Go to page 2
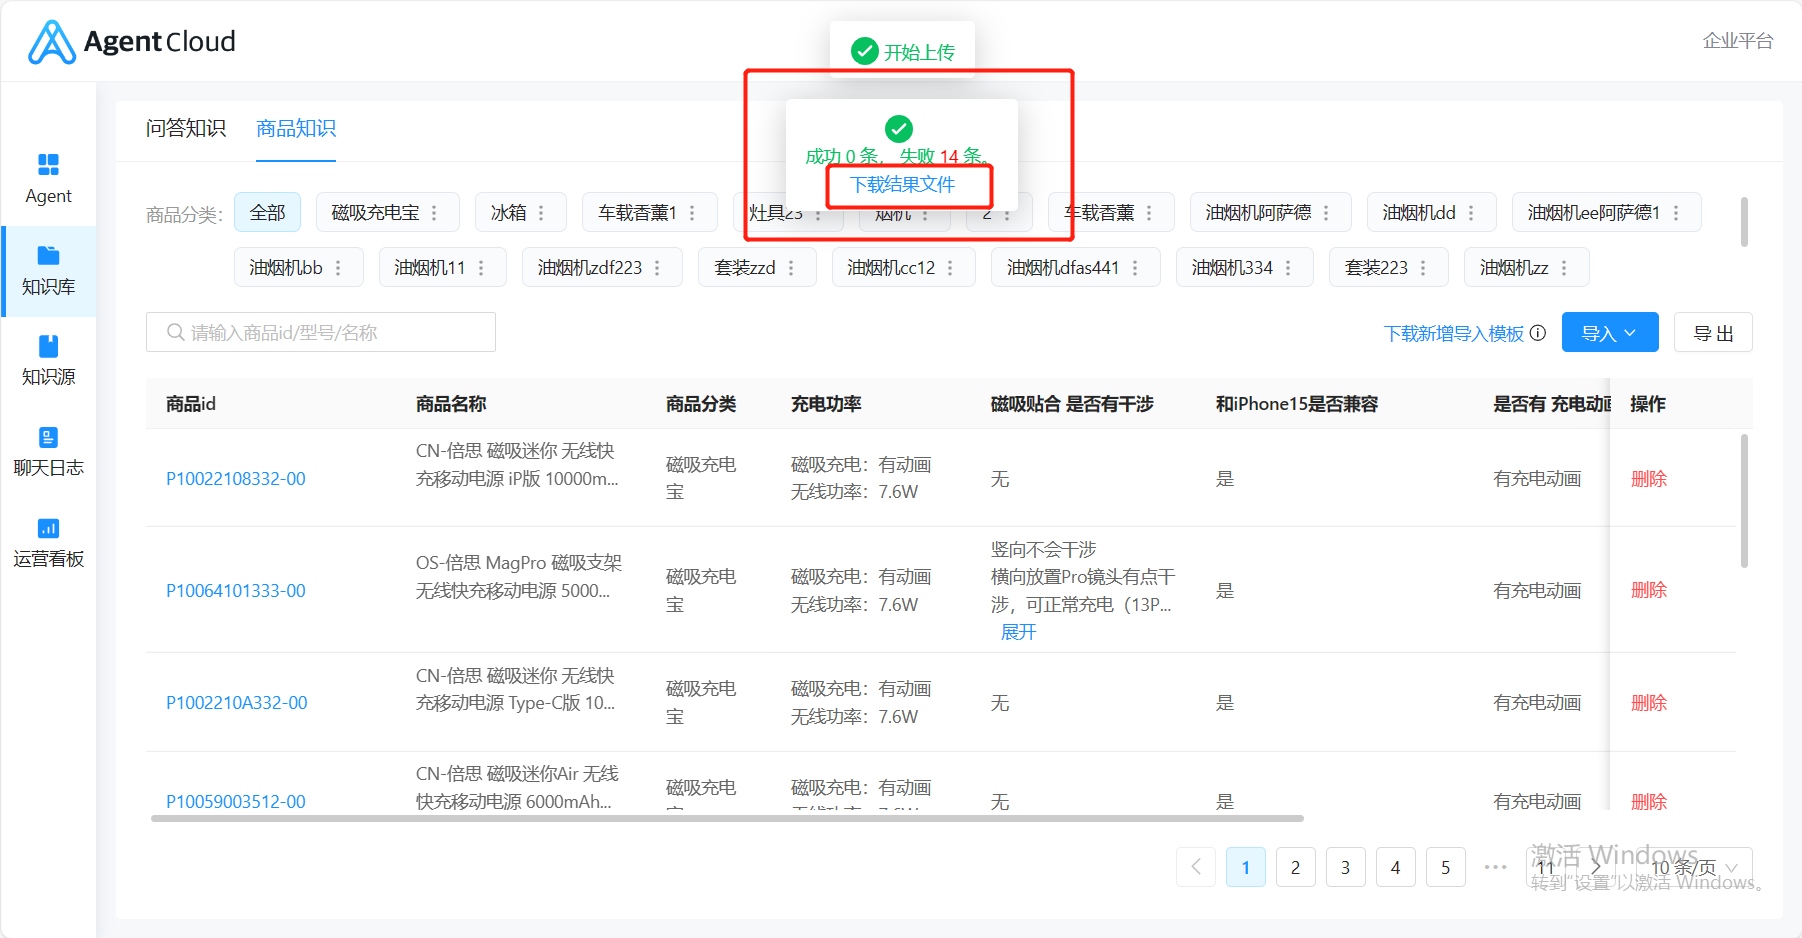 coord(1296,867)
